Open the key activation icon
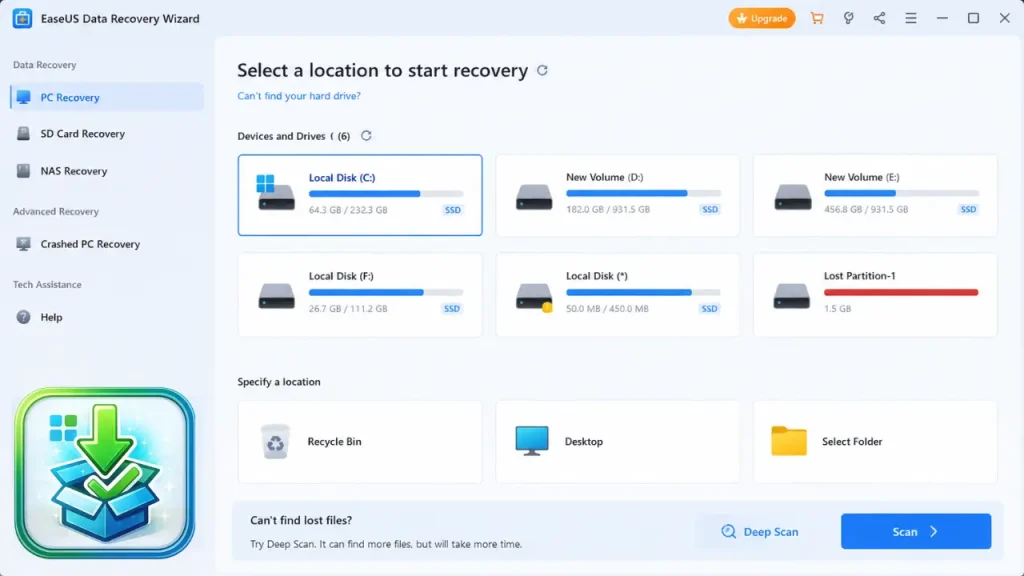Screen dimensions: 1024x576 848,18
